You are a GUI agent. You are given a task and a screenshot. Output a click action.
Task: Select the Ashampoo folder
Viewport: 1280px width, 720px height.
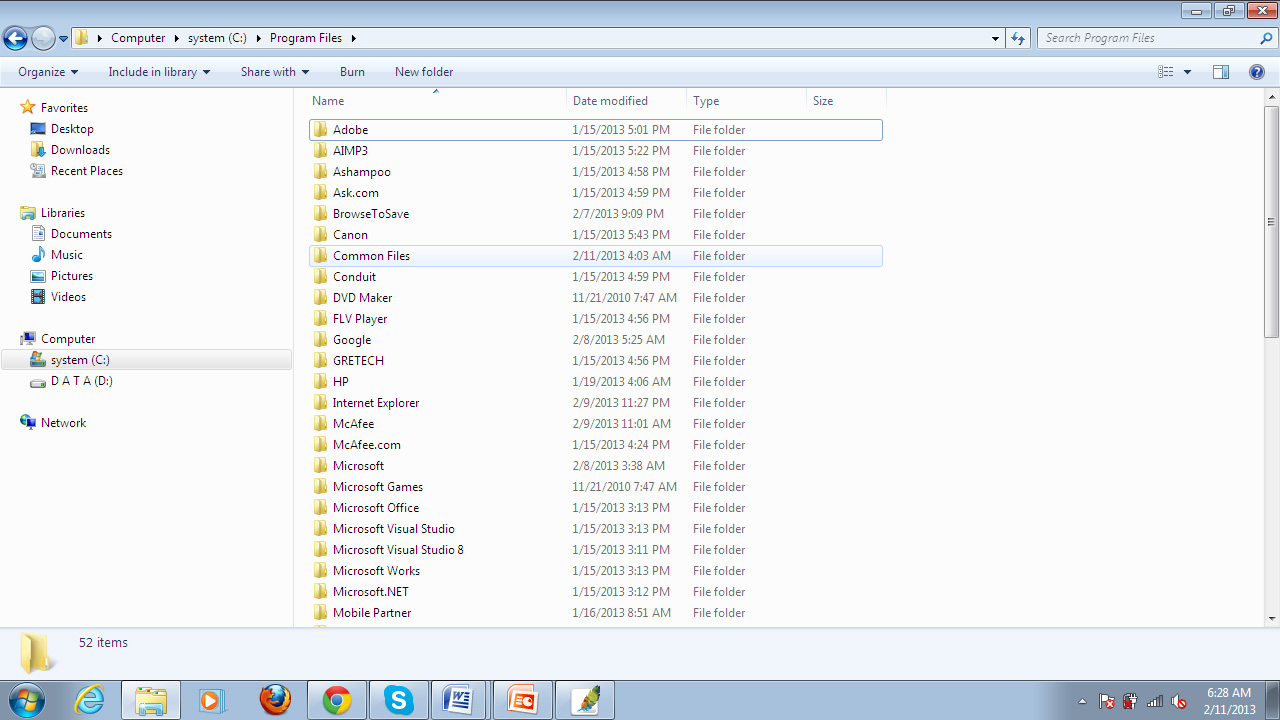(596, 172)
